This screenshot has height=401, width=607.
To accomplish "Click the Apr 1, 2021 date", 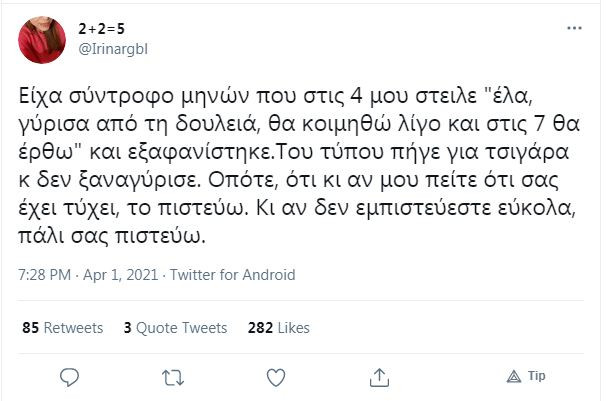I will pyautogui.click(x=120, y=275).
